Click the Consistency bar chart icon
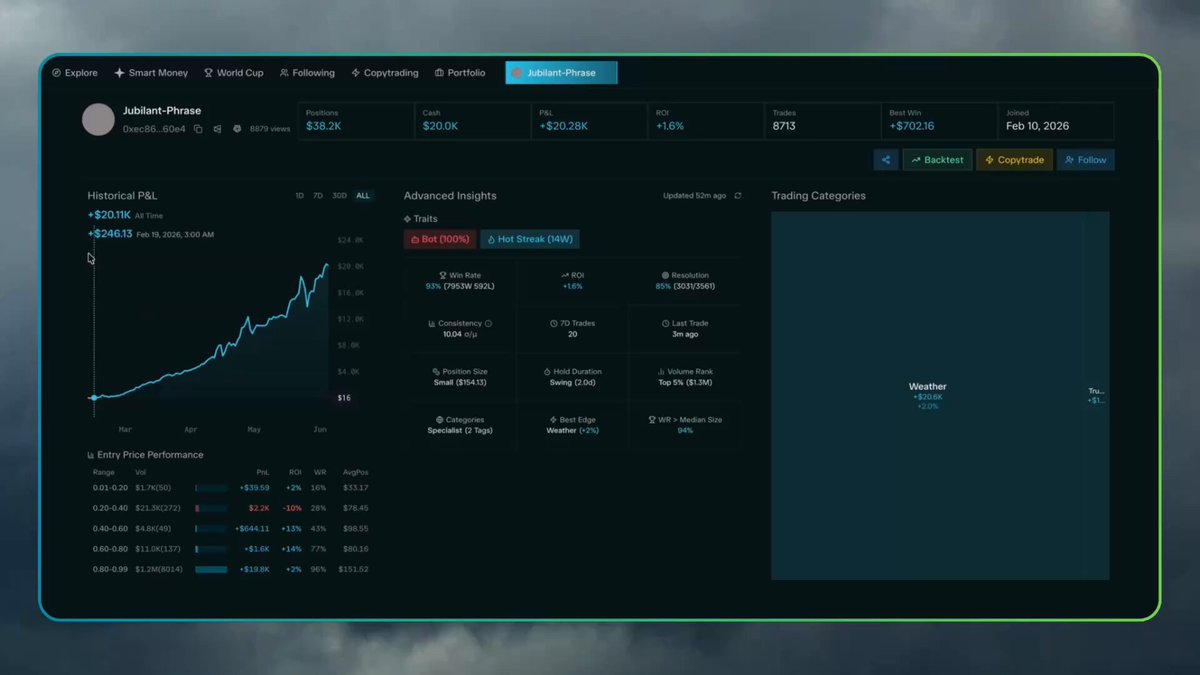 click(x=432, y=324)
